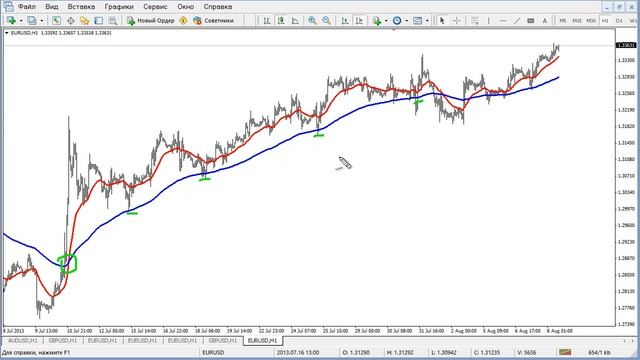Toggle the Navigator folder-star icon
This screenshot has width=640, height=360.
click(x=84, y=20)
